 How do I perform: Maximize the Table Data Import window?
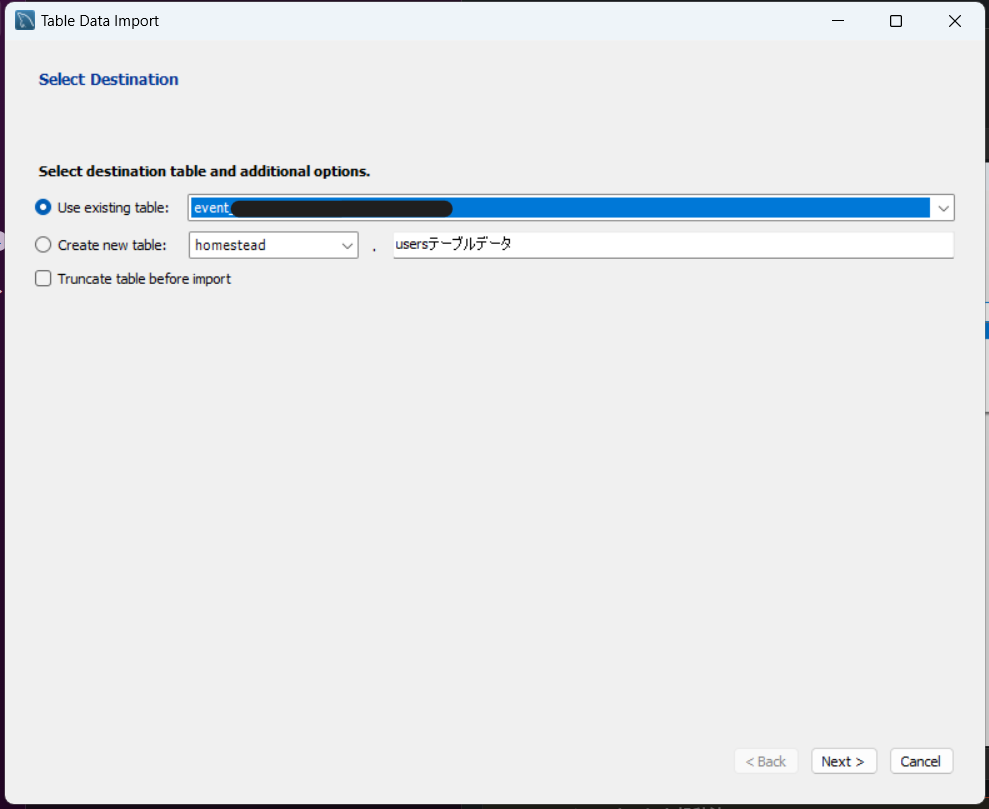pyautogui.click(x=896, y=21)
